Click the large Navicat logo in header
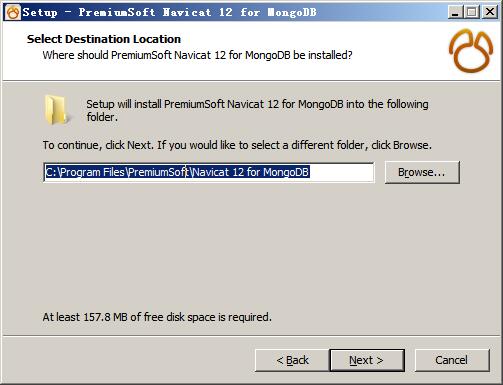Viewport: 503px width, 385px height. pos(471,51)
